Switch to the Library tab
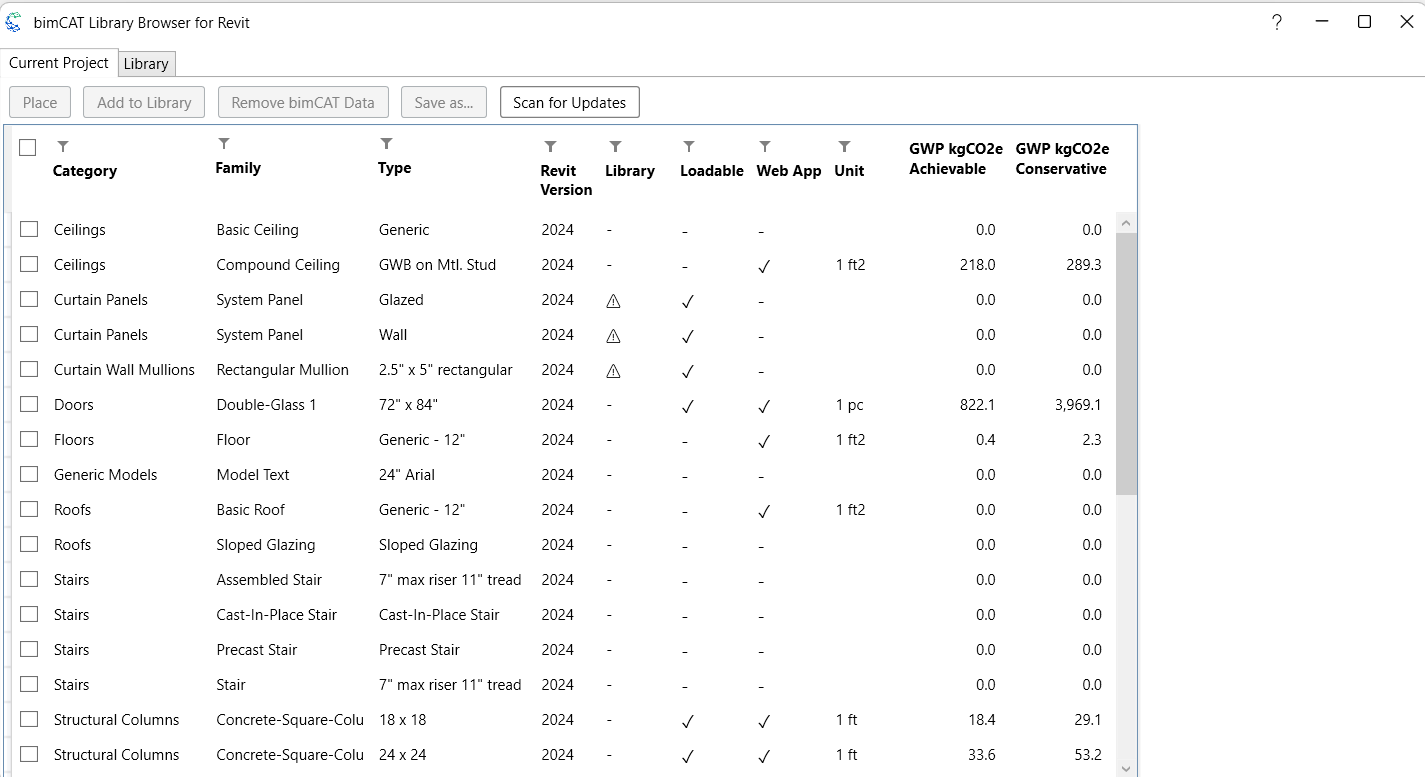Viewport: 1425px width, 777px height. [x=146, y=64]
